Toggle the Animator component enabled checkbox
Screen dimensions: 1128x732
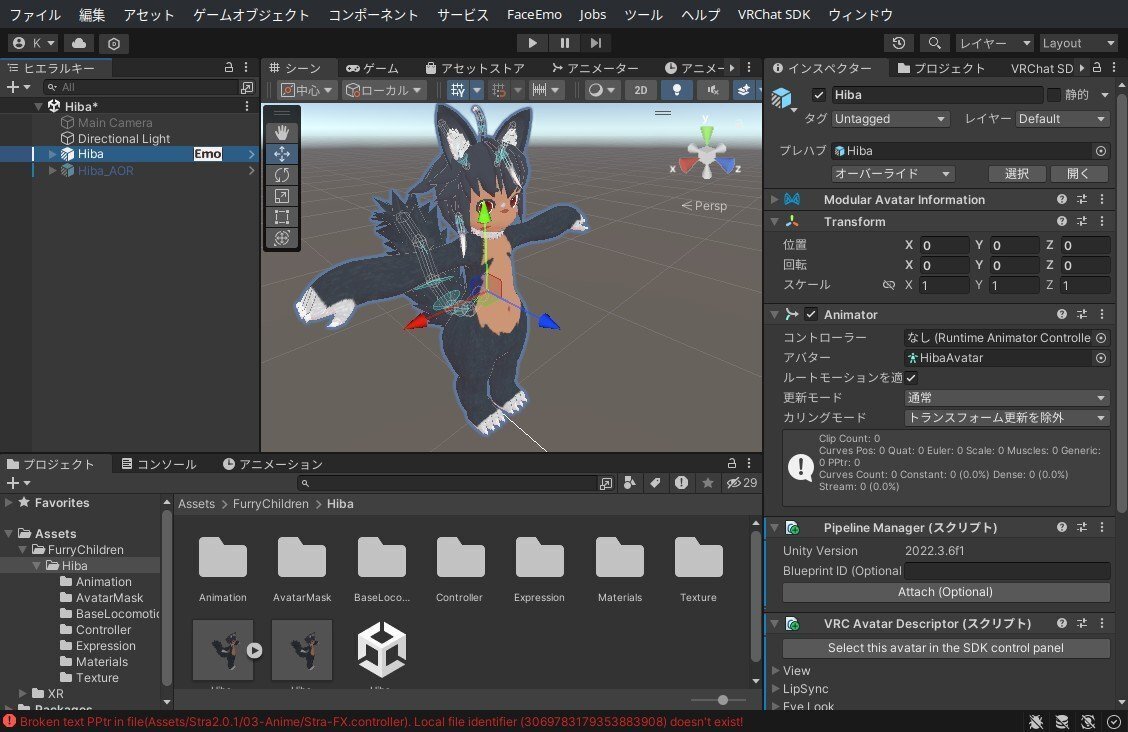[x=811, y=314]
